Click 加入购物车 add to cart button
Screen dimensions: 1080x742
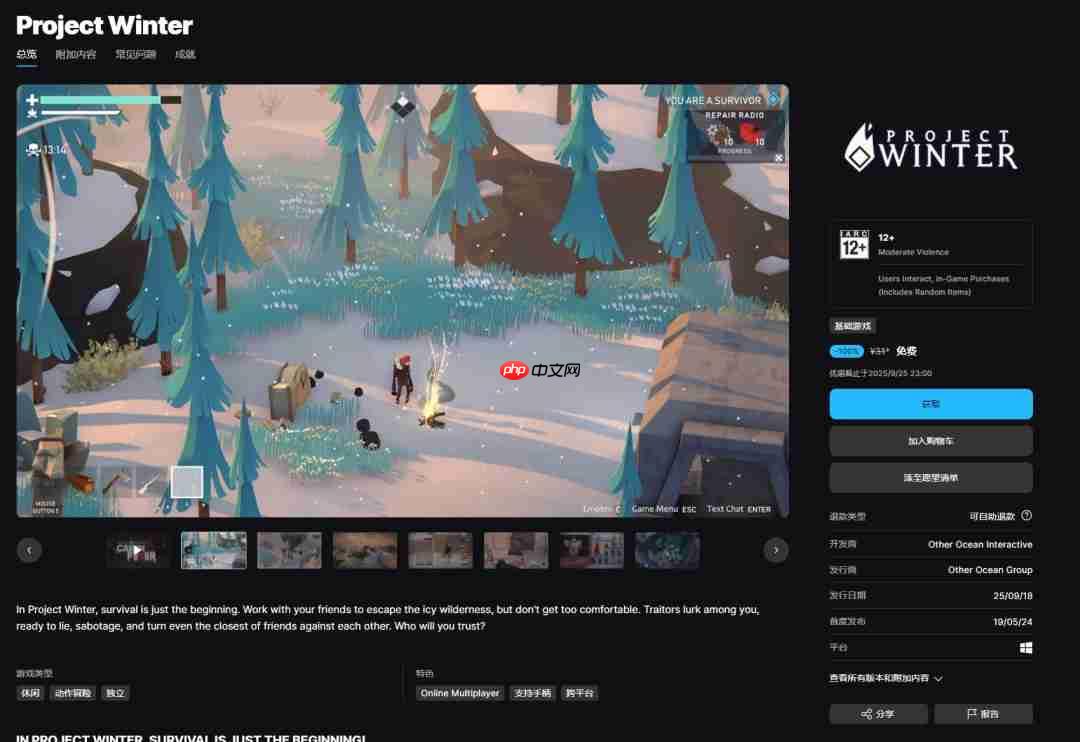click(x=930, y=441)
